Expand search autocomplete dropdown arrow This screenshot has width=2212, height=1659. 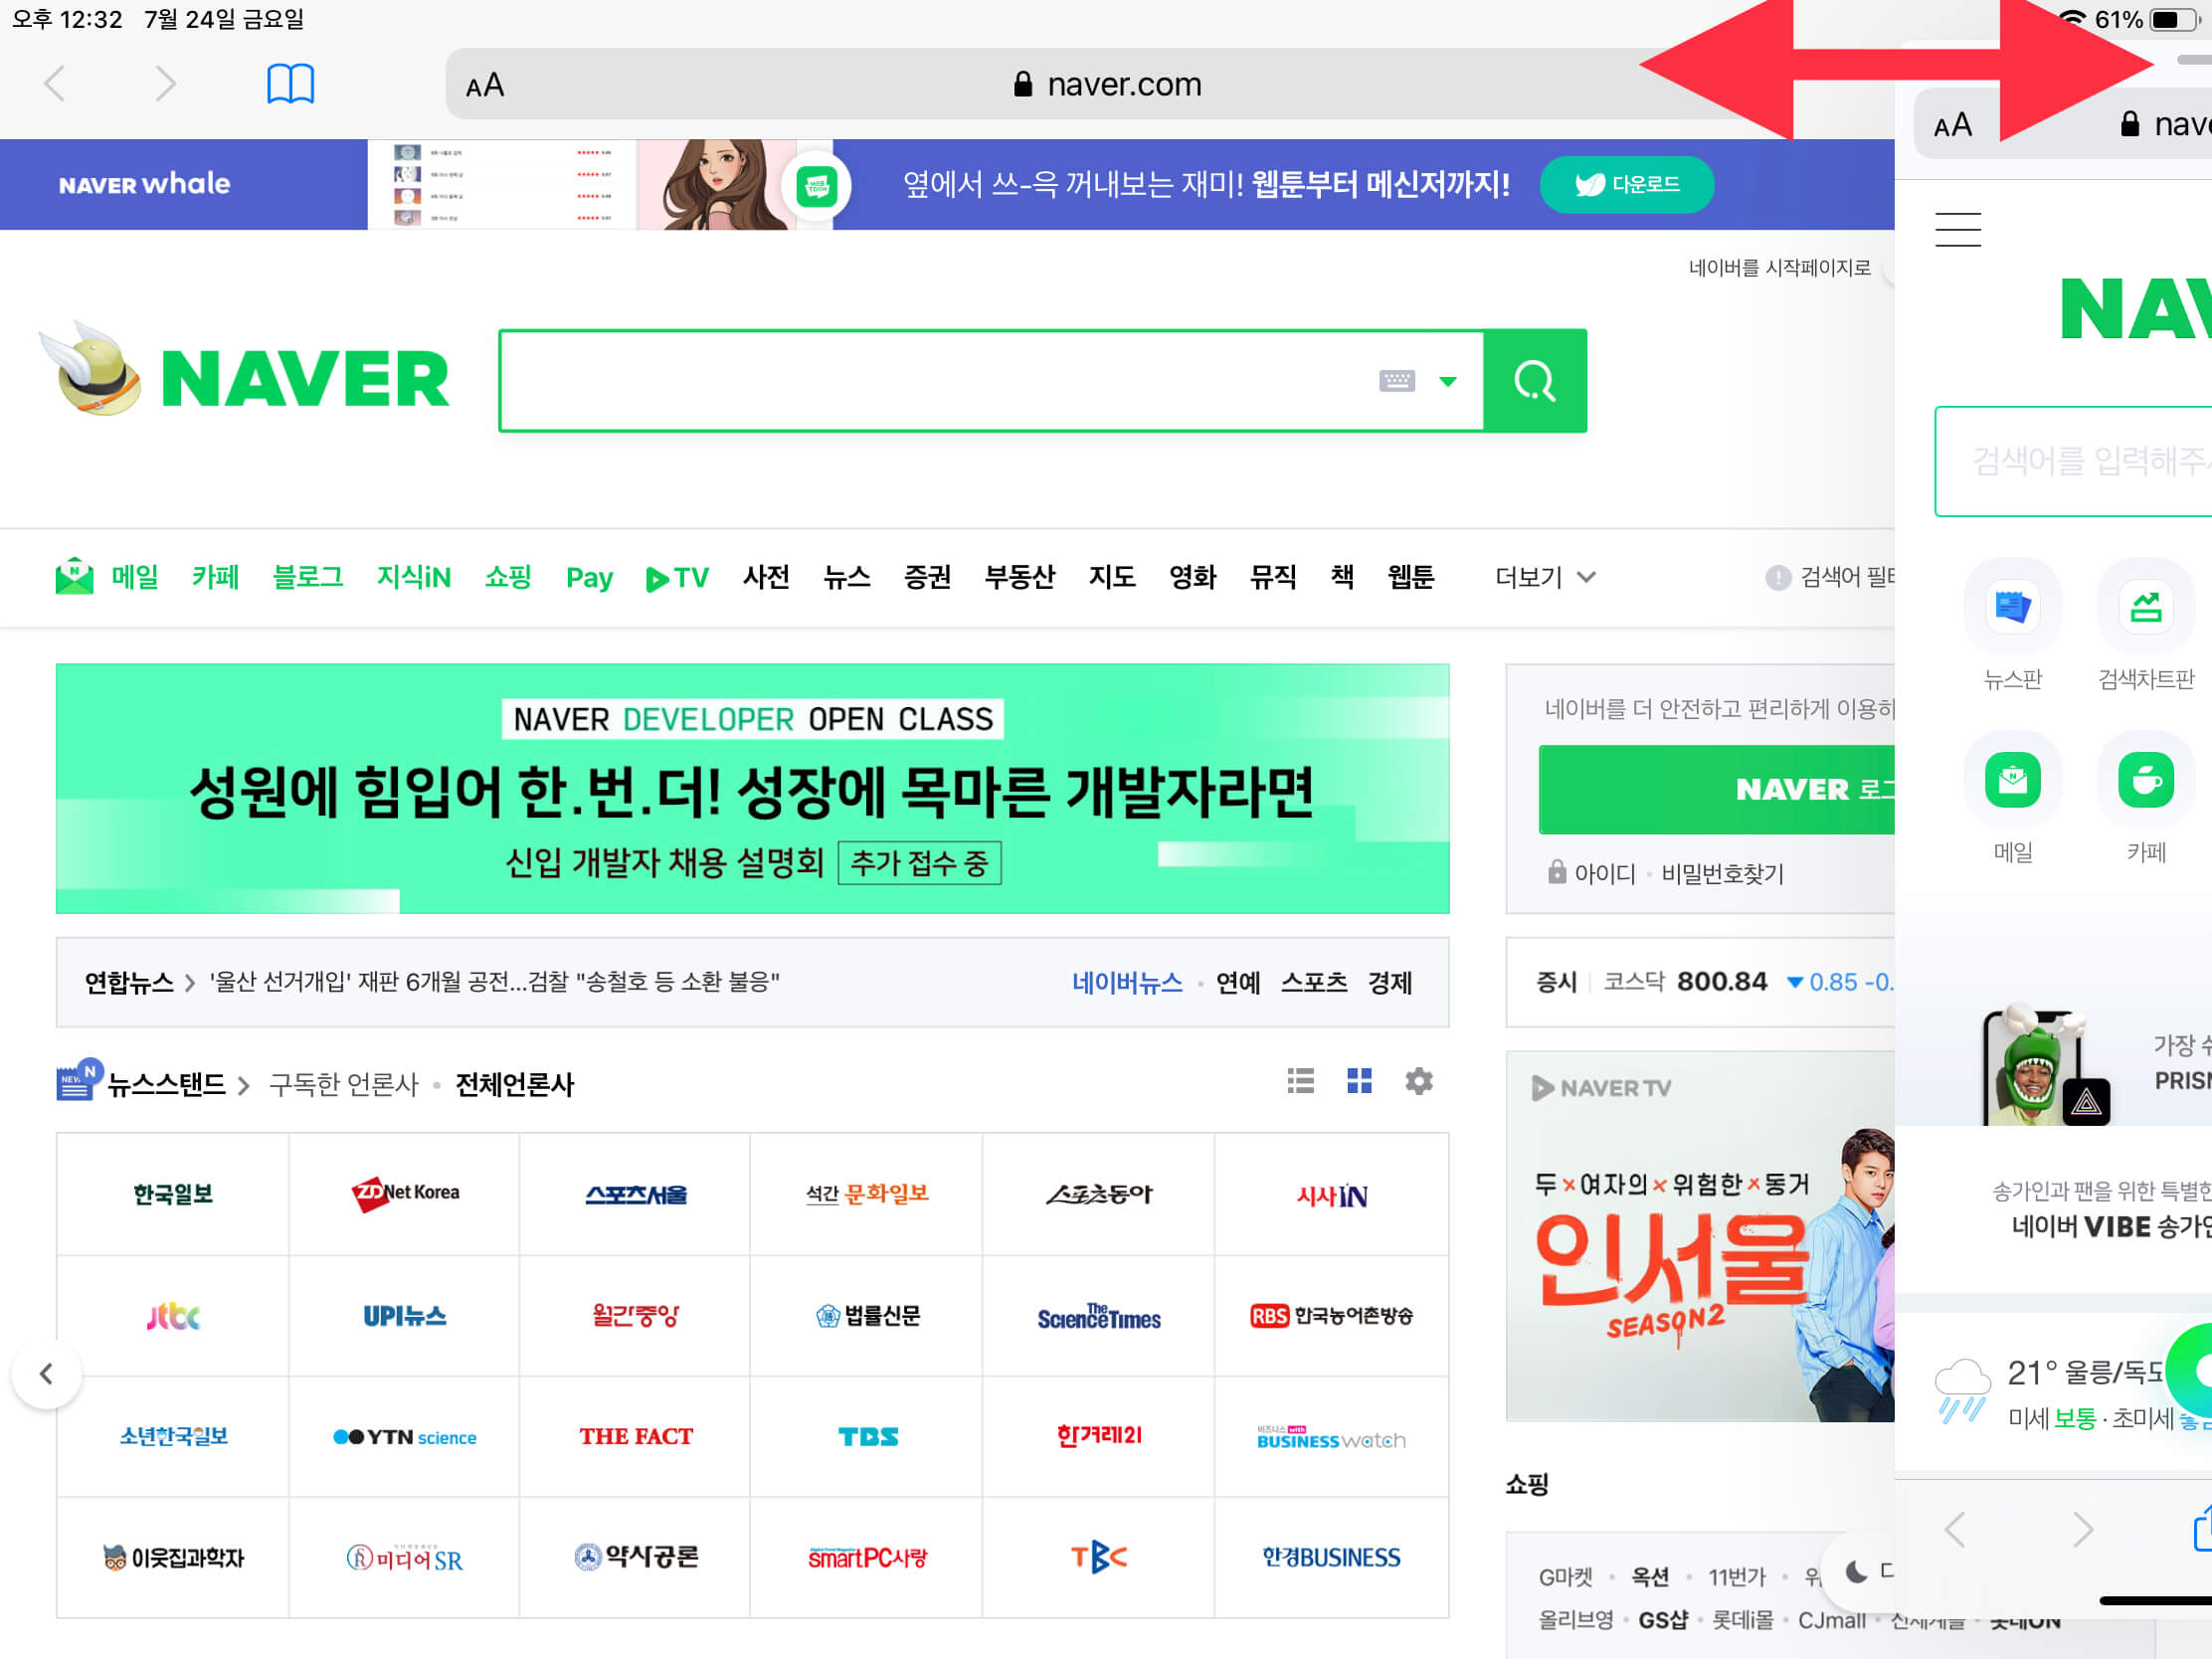point(1447,381)
